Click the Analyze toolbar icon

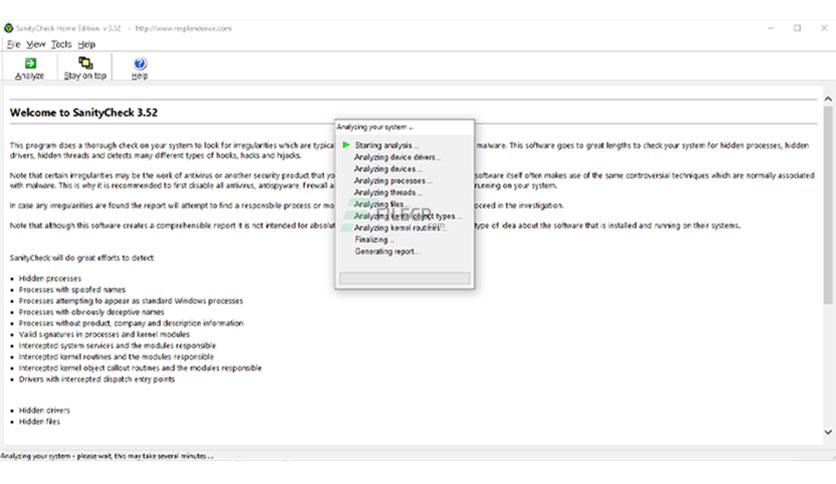pos(30,63)
